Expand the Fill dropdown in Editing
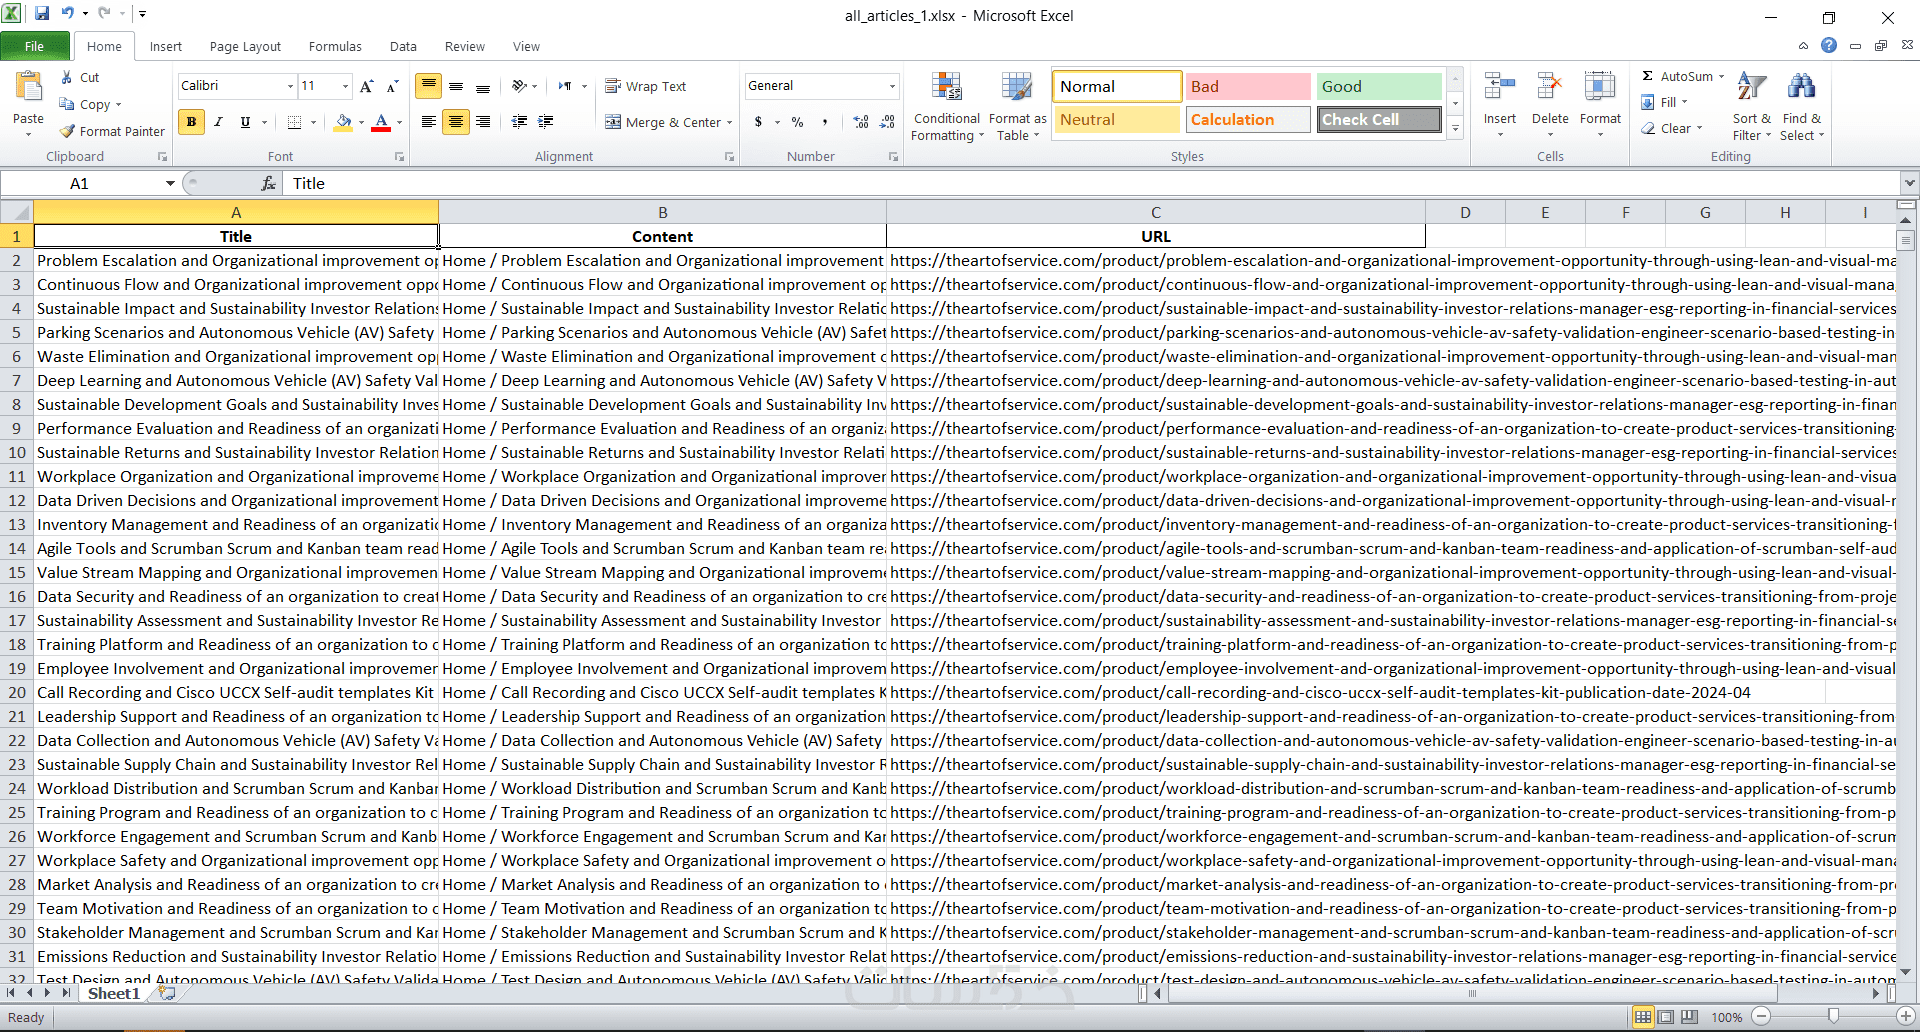Image resolution: width=1920 pixels, height=1032 pixels. pos(1684,102)
